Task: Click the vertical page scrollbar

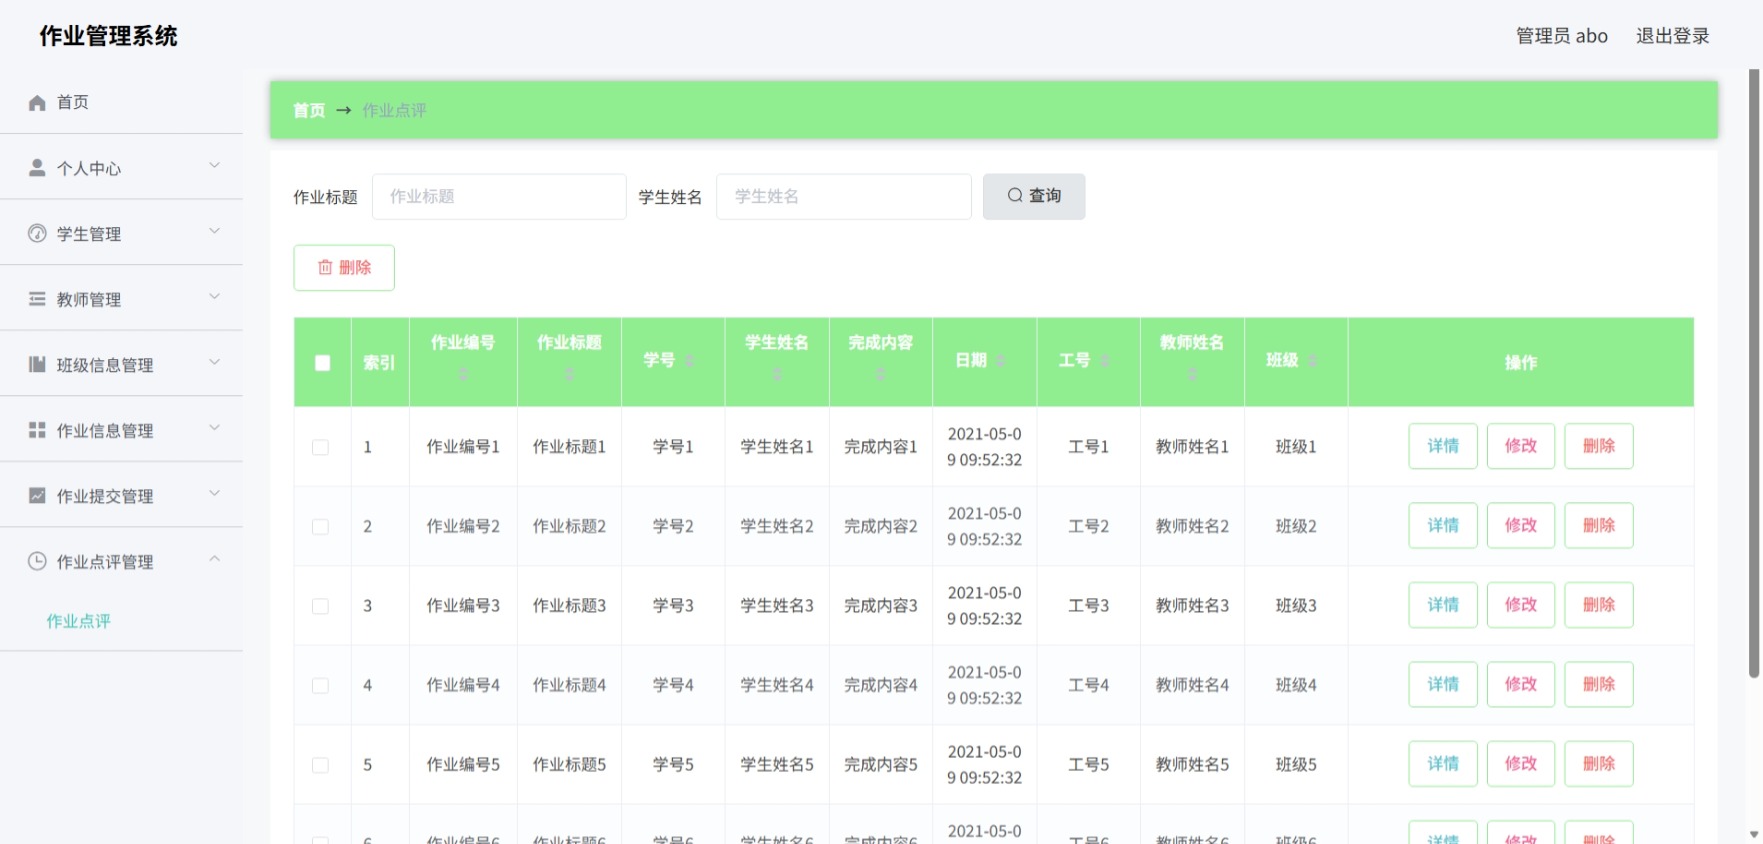Action: [1754, 373]
